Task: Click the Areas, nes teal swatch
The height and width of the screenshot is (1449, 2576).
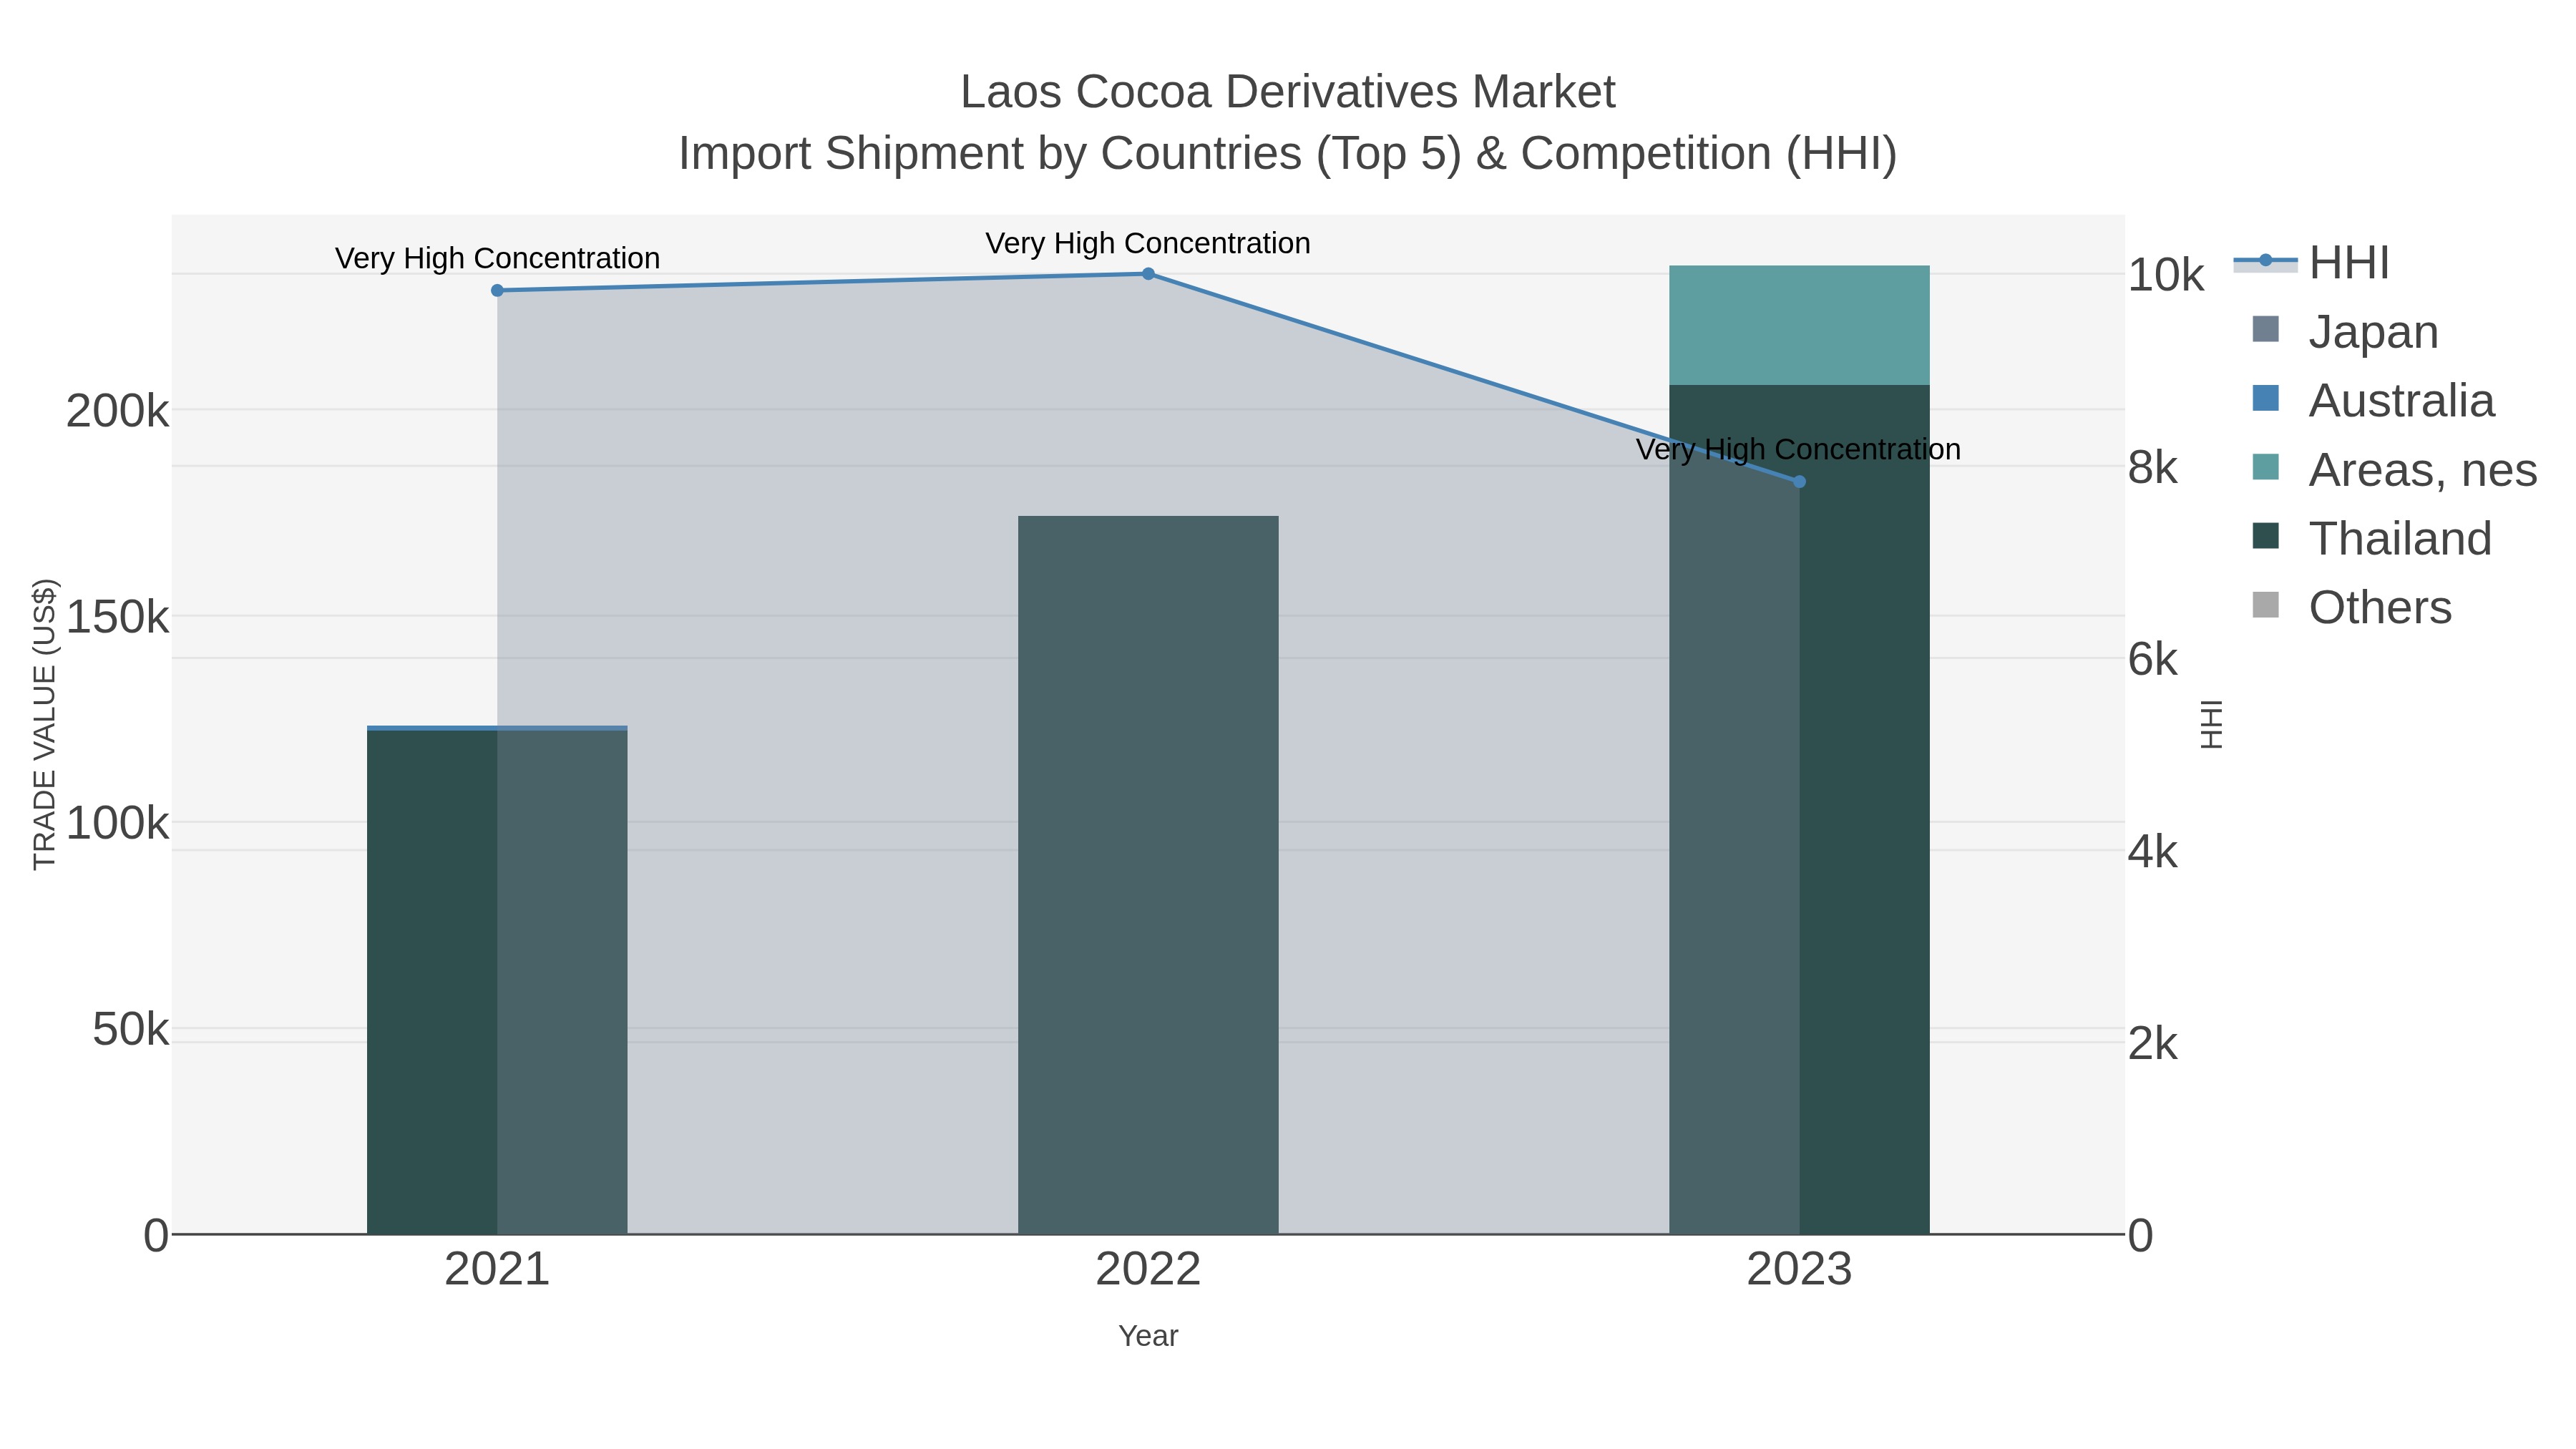Action: click(x=2265, y=467)
